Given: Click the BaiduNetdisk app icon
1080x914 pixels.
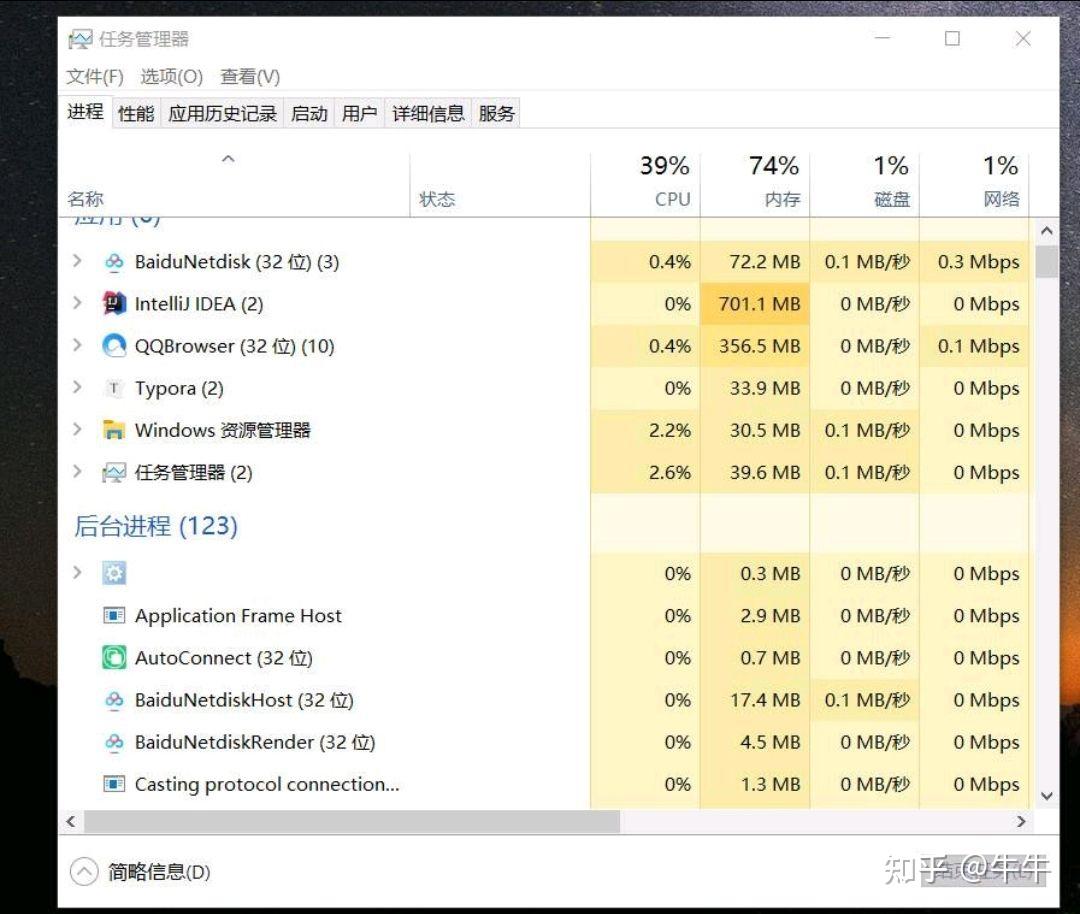Looking at the screenshot, I should [x=114, y=262].
